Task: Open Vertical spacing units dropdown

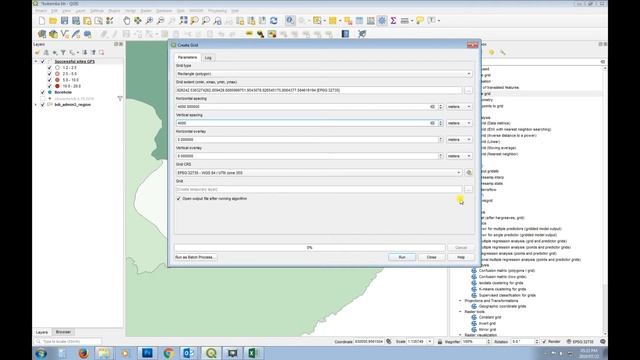Action: [x=459, y=123]
